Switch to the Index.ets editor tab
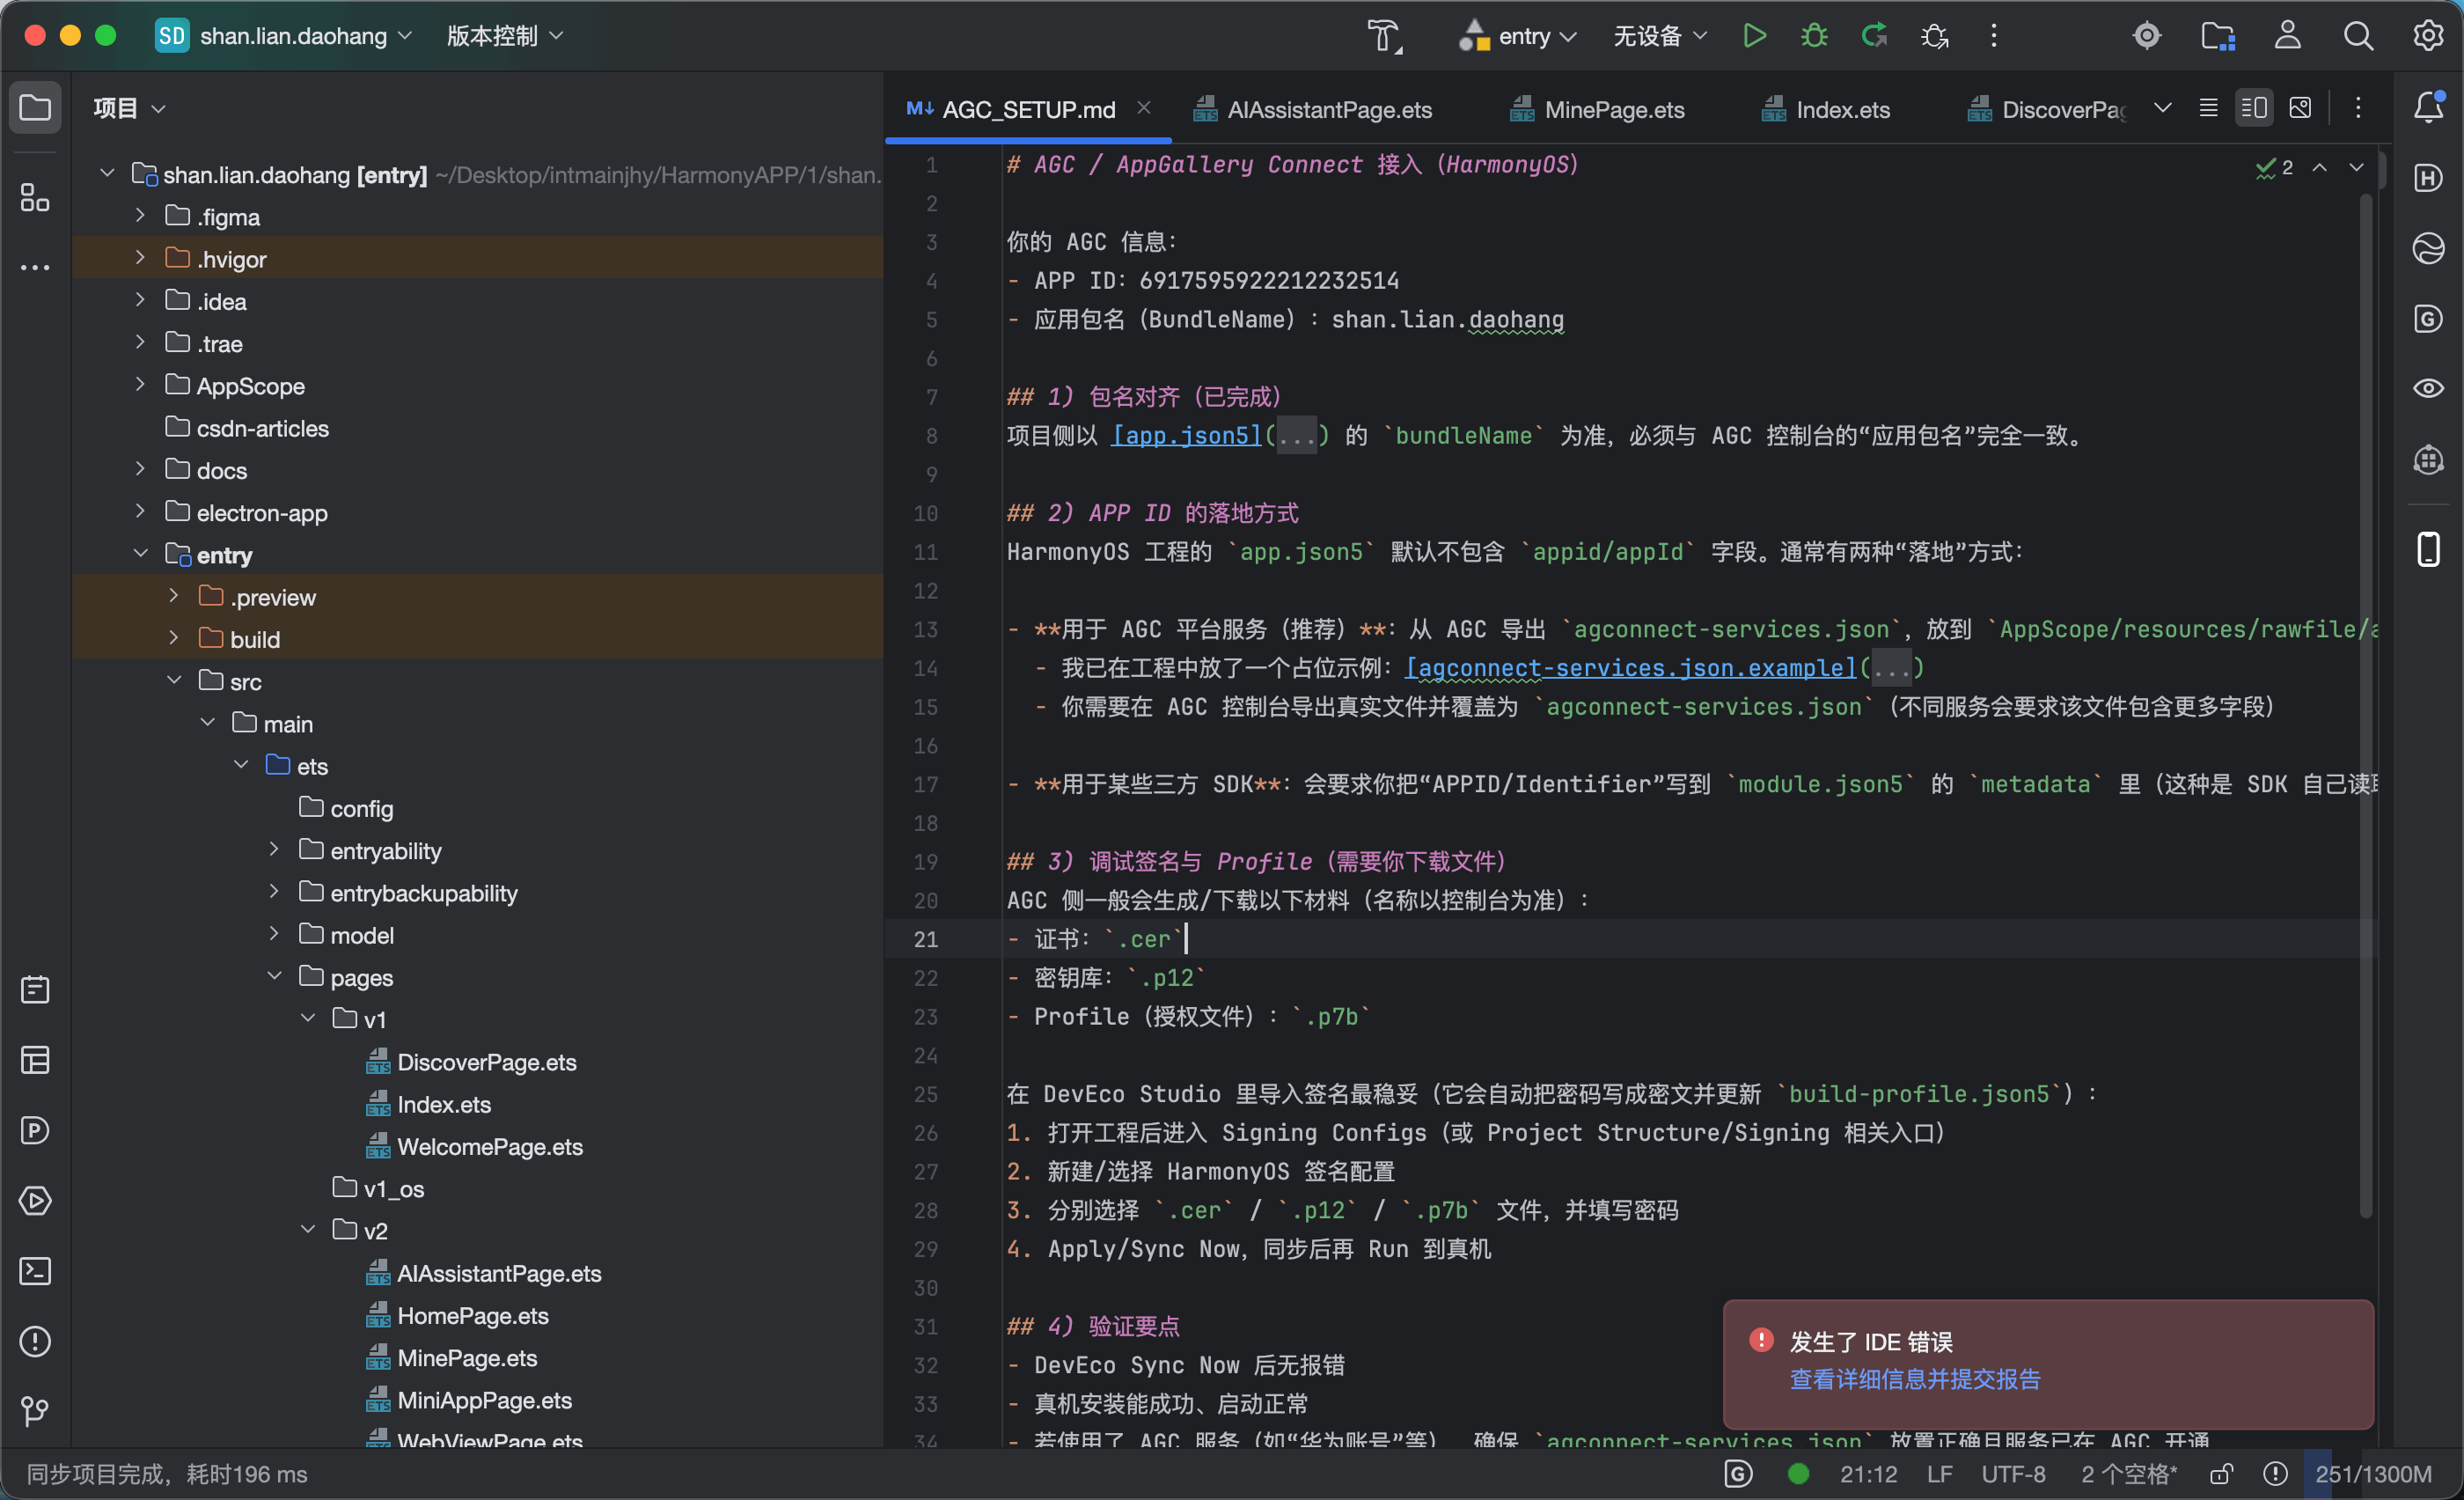This screenshot has width=2464, height=1500. (x=1826, y=109)
